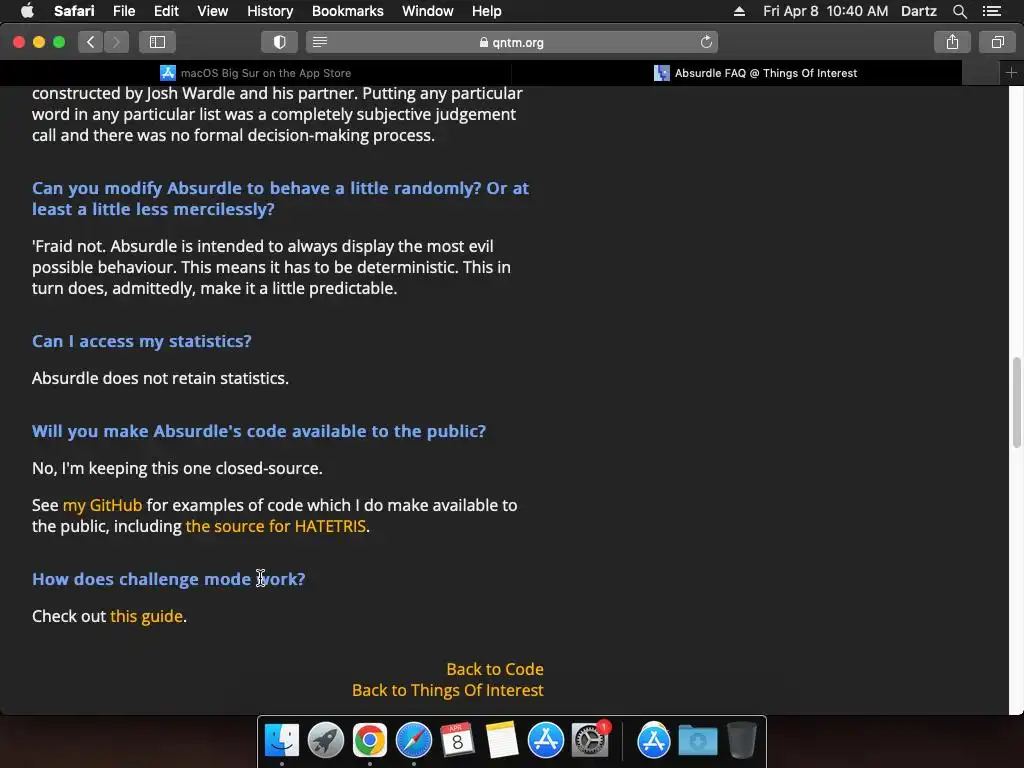Open the 'my GitHub' link
The width and height of the screenshot is (1024, 768).
[x=102, y=505]
